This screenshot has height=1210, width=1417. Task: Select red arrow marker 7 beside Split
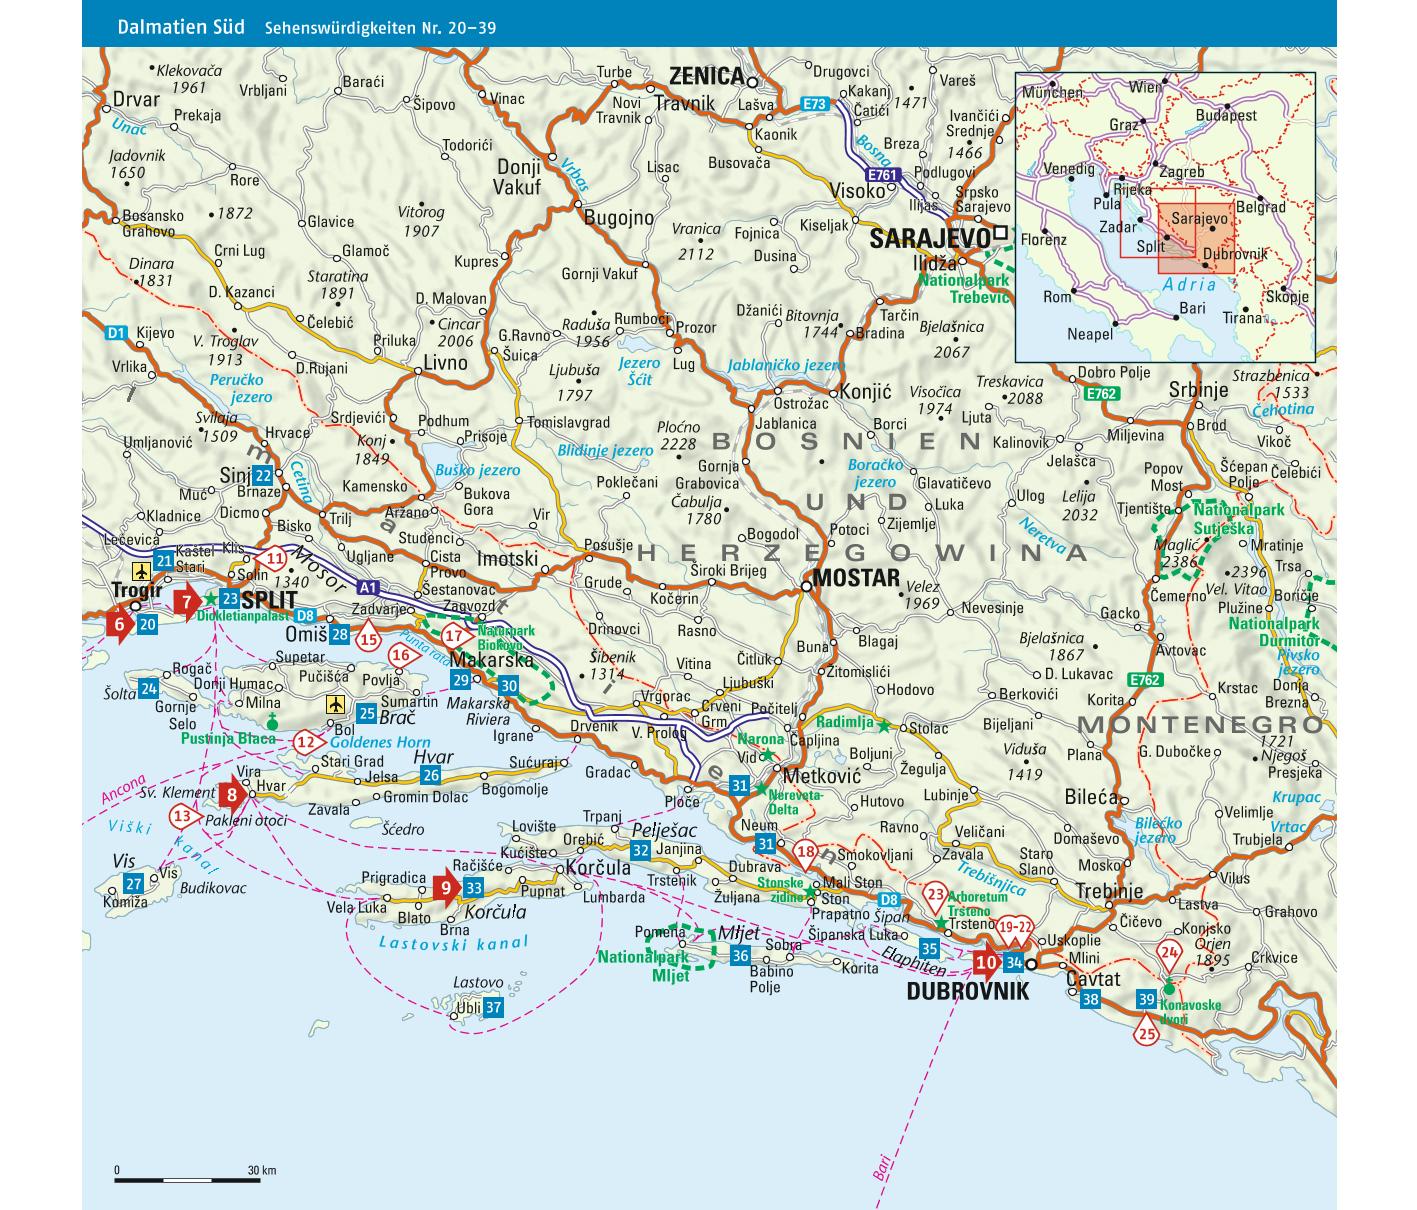[x=186, y=601]
